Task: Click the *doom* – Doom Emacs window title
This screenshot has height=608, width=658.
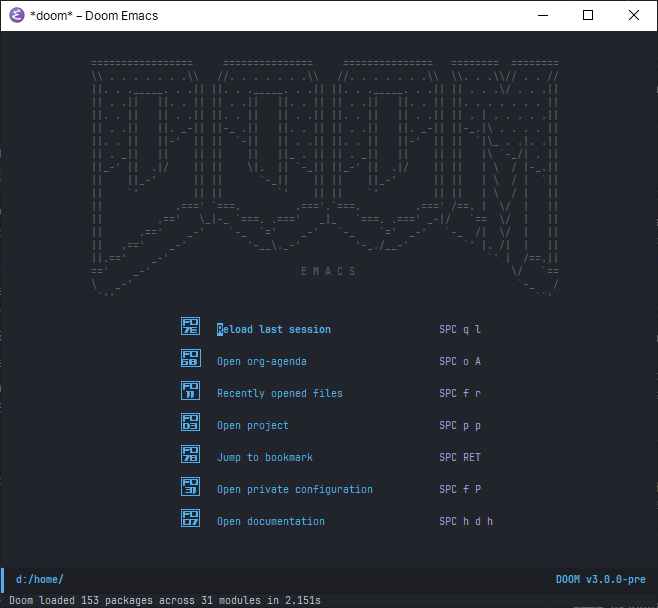Action: [94, 16]
